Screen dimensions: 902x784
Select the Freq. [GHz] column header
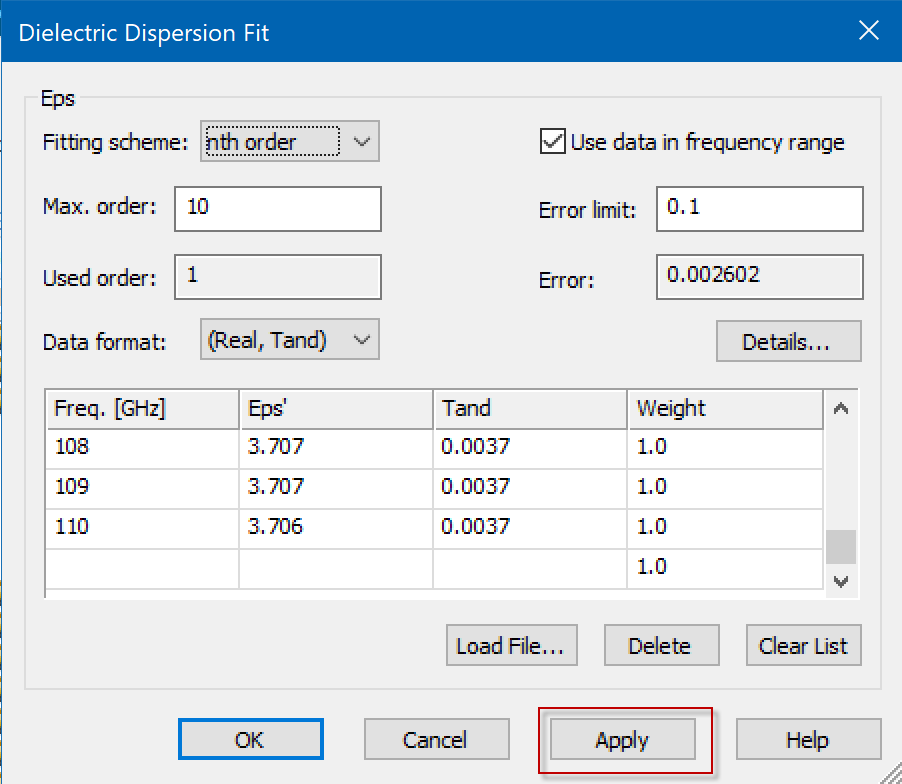click(x=142, y=408)
